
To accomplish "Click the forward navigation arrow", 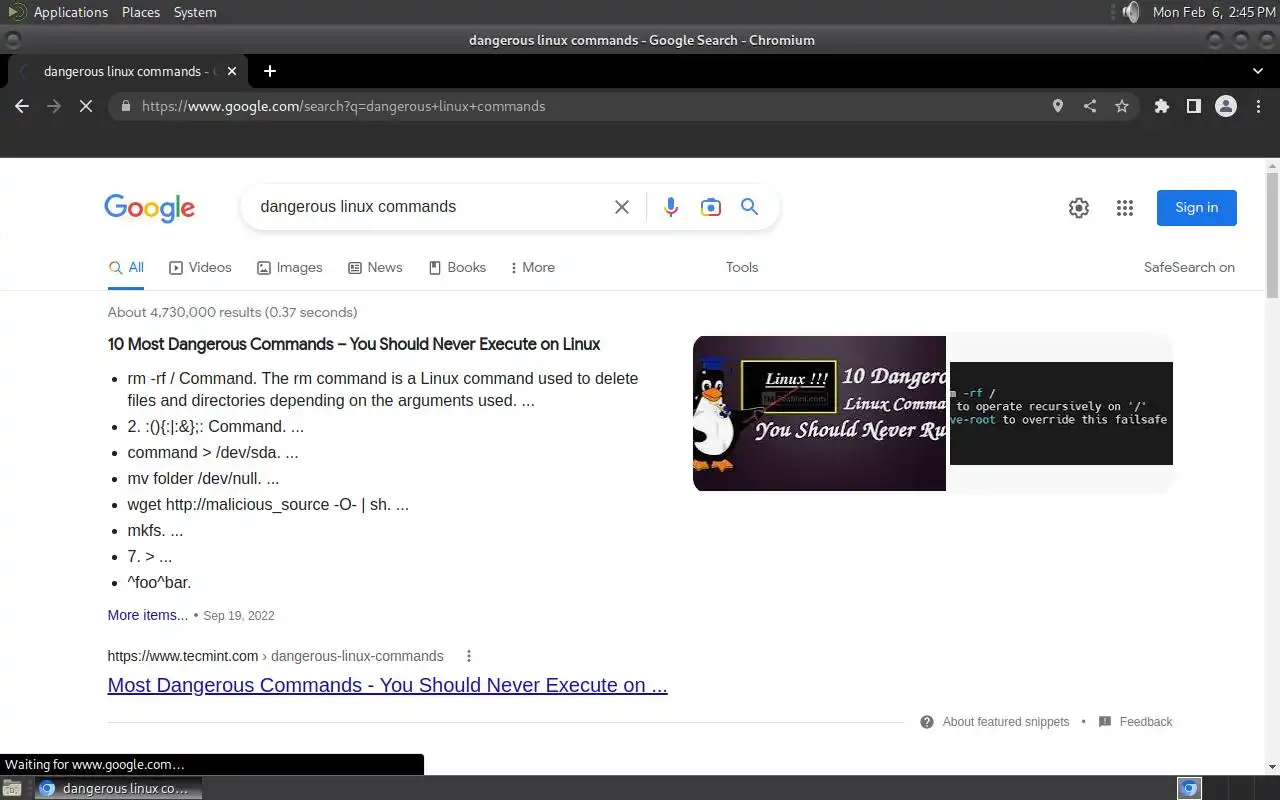I will tap(54, 106).
